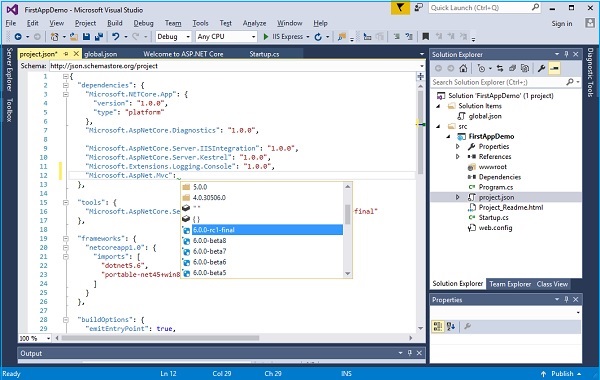Click the Save All toolbar icon
The height and width of the screenshot is (380, 600).
coord(99,37)
